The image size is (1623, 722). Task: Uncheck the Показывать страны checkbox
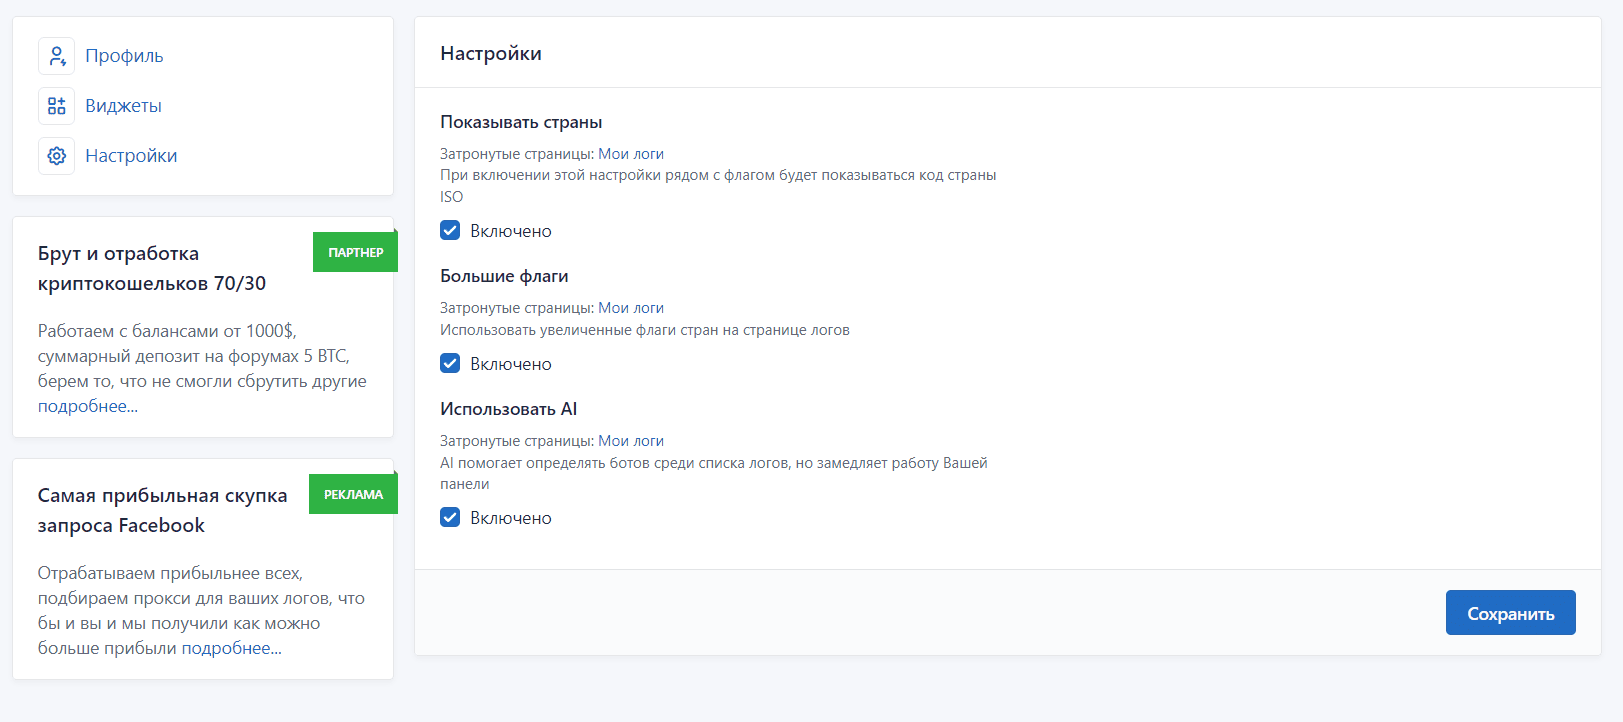[450, 231]
